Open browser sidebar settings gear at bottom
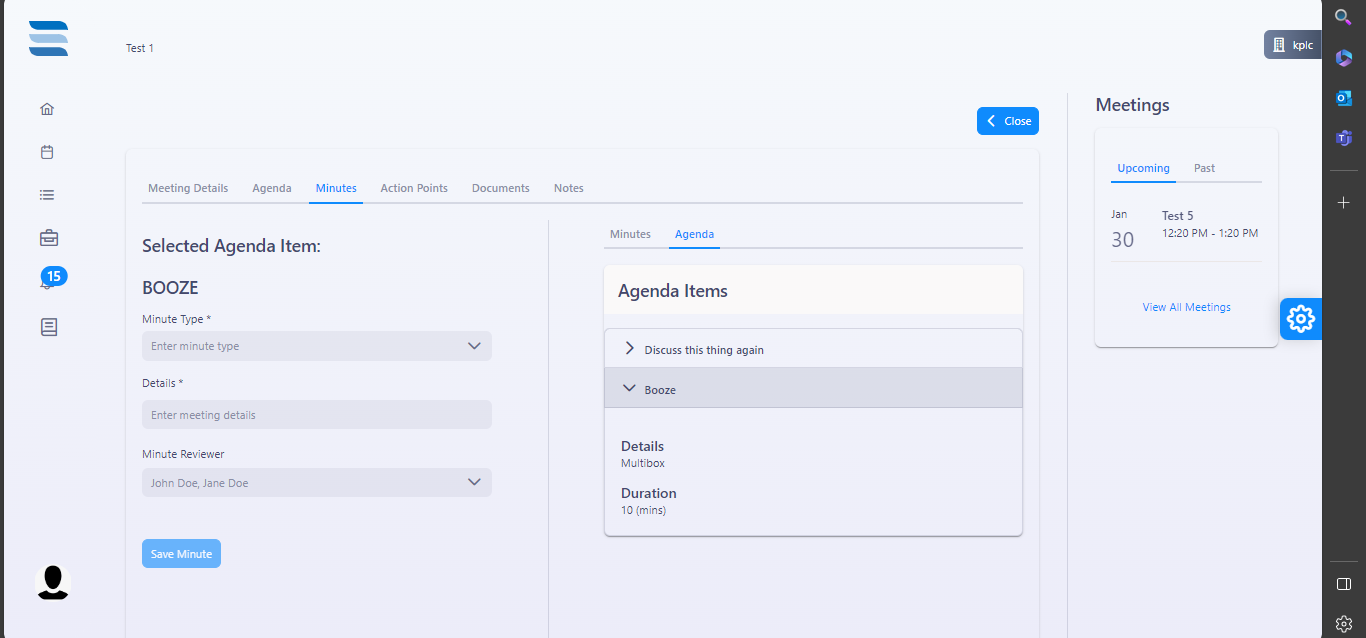The height and width of the screenshot is (638, 1366). coord(1344,623)
